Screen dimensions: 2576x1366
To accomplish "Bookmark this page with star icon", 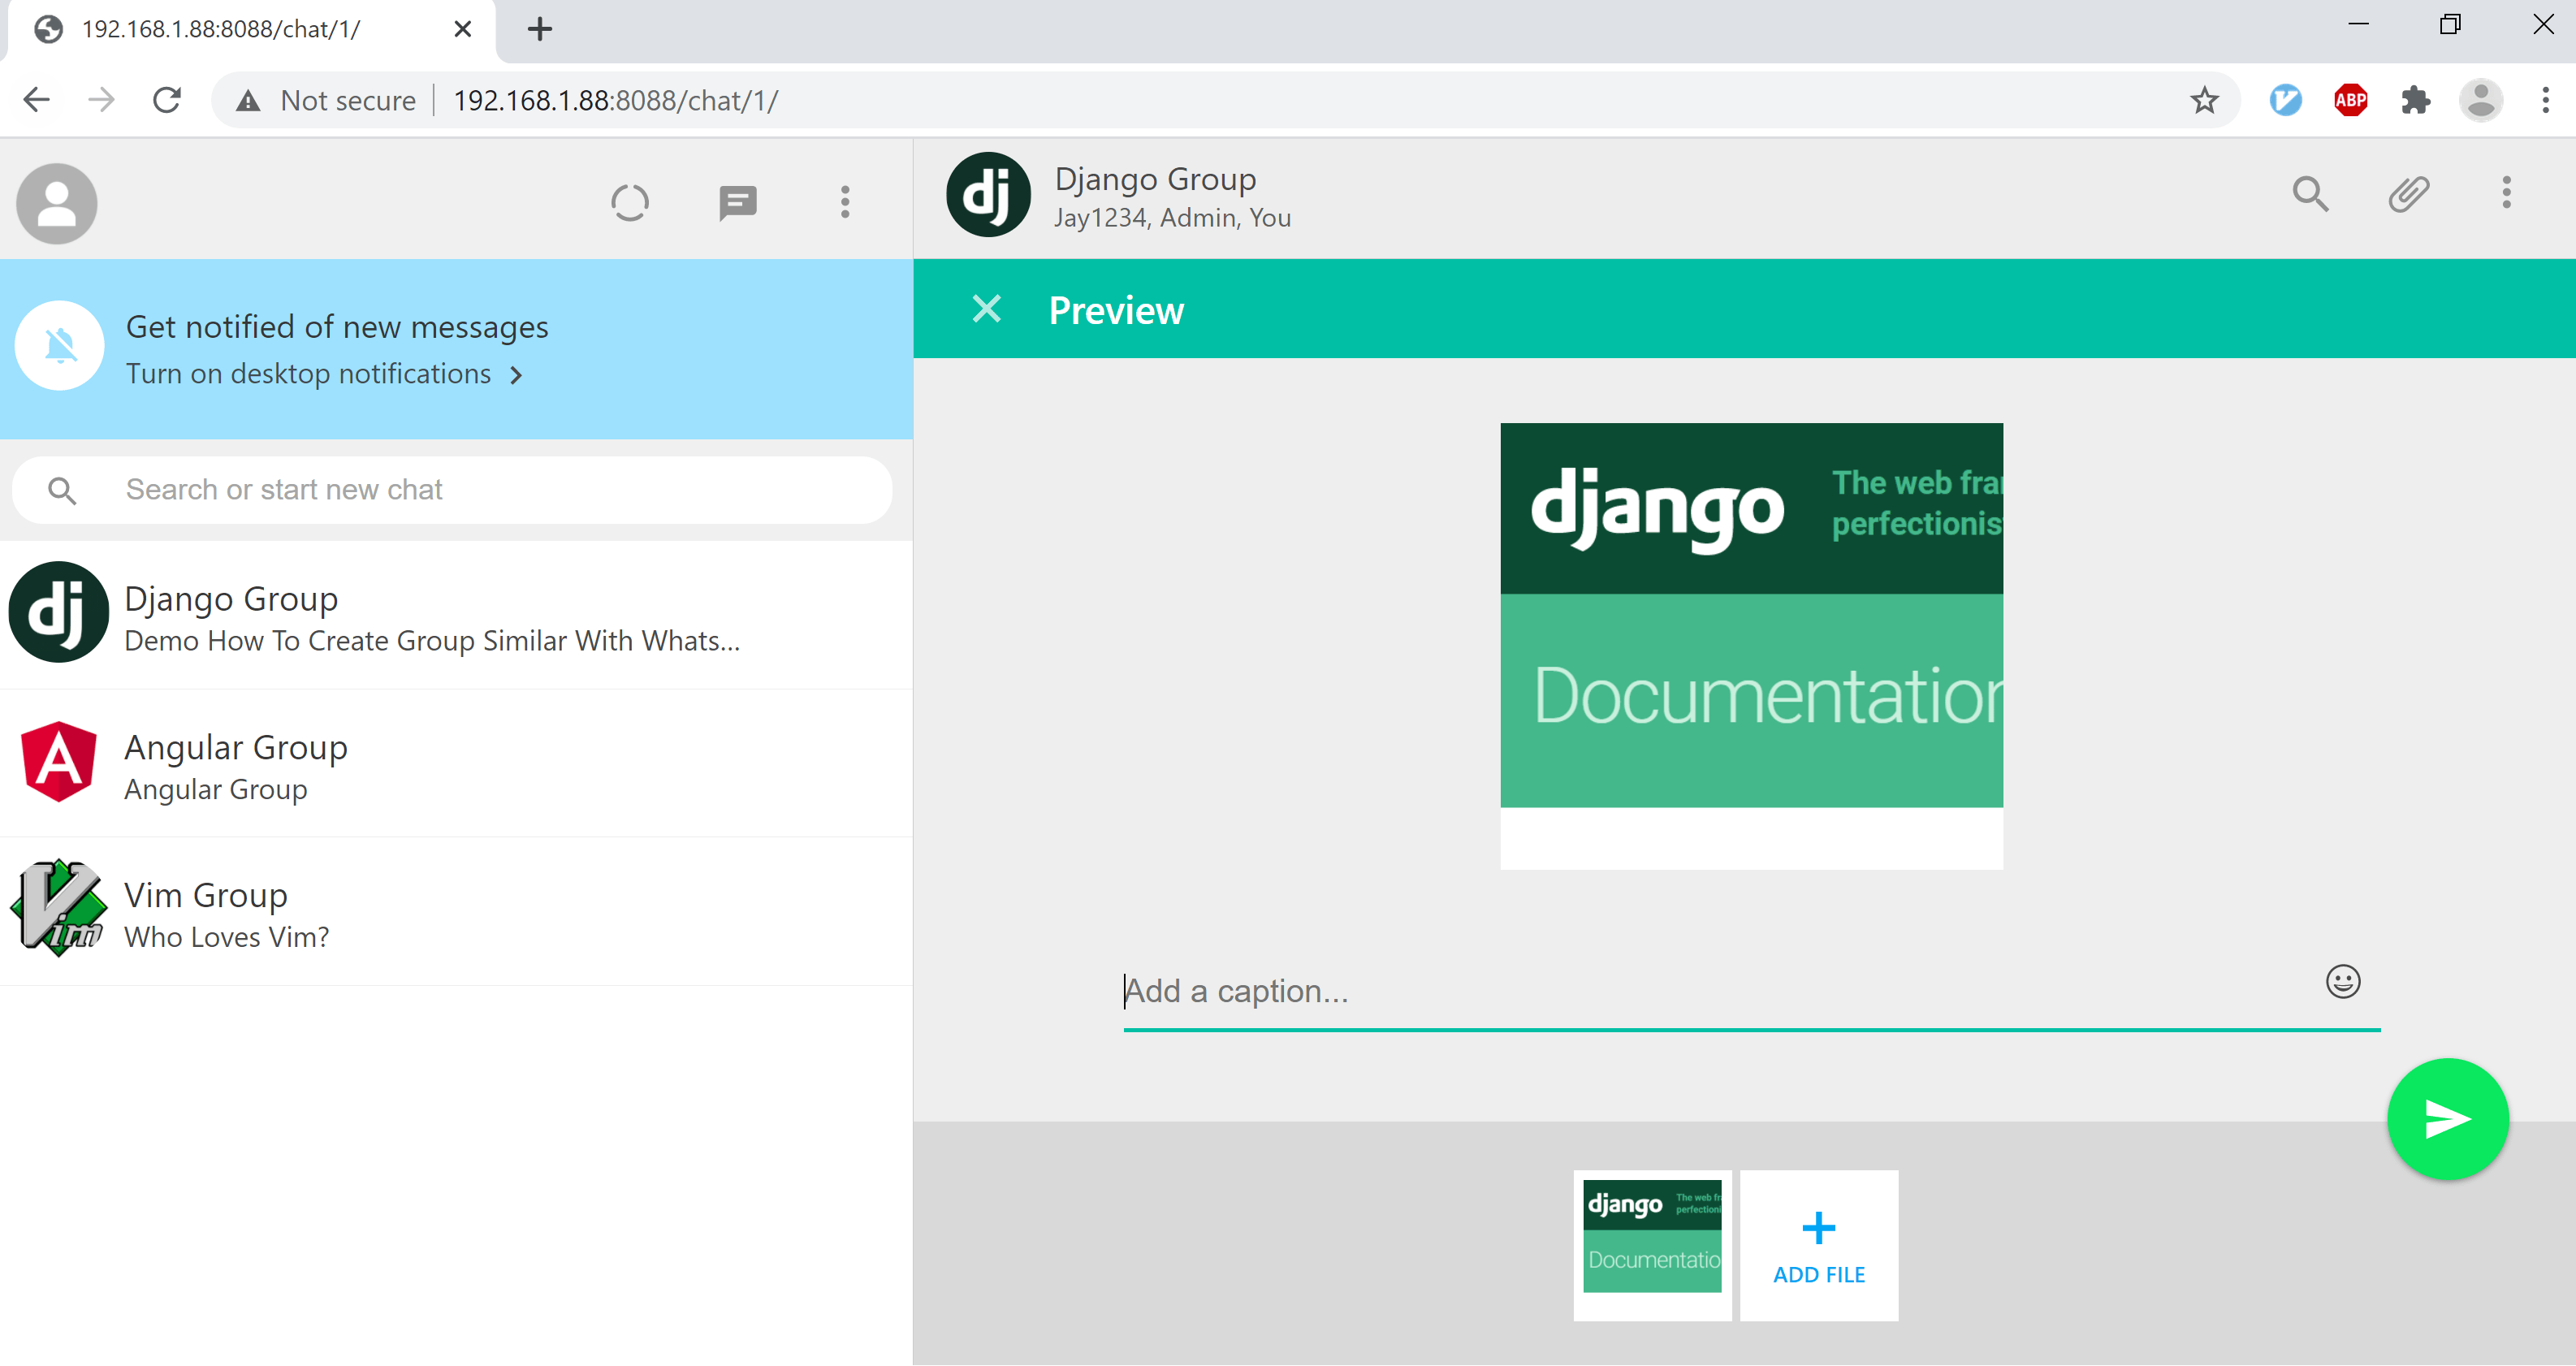I will coord(2204,100).
